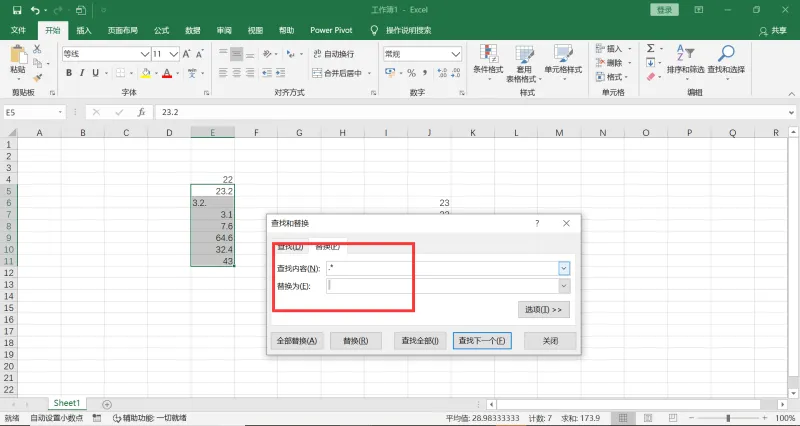Click the Increase Font Size icon
800x426 pixels.
pos(186,54)
